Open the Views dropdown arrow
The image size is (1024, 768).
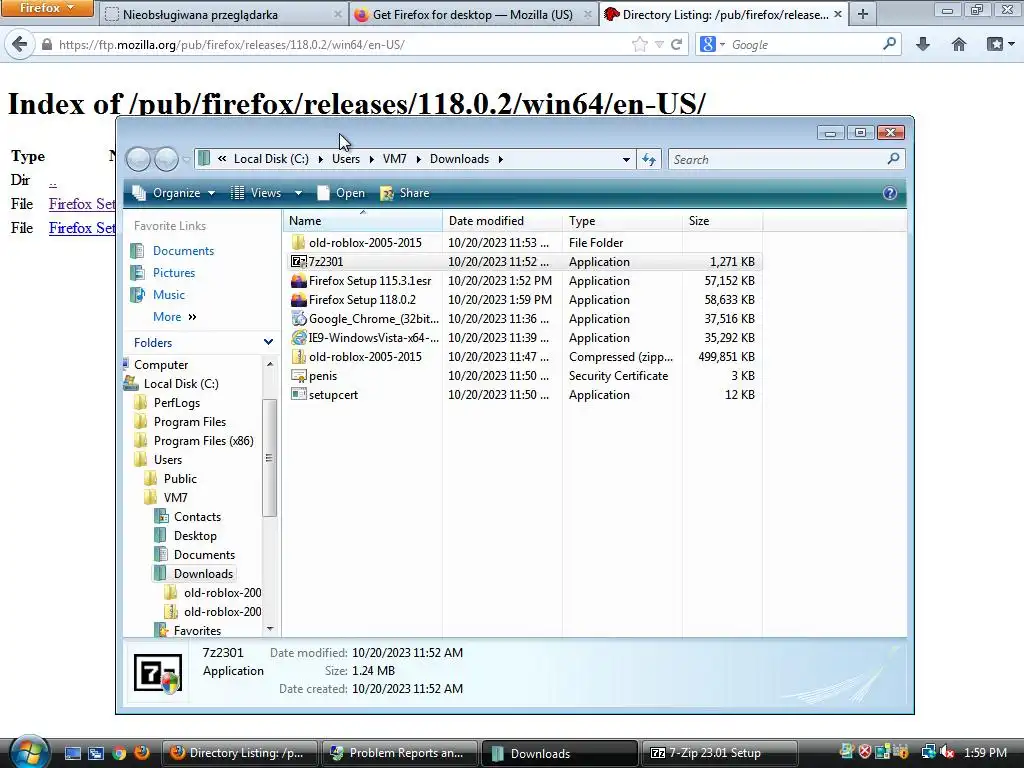298,193
